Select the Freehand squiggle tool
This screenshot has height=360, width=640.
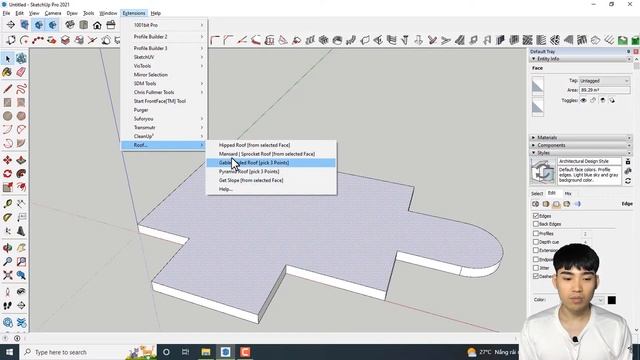coord(21,89)
